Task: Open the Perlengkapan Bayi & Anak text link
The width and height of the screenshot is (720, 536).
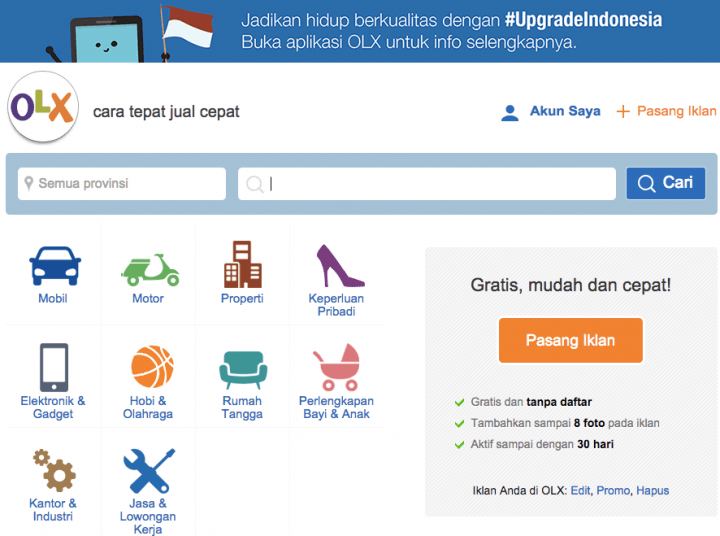Action: click(336, 407)
